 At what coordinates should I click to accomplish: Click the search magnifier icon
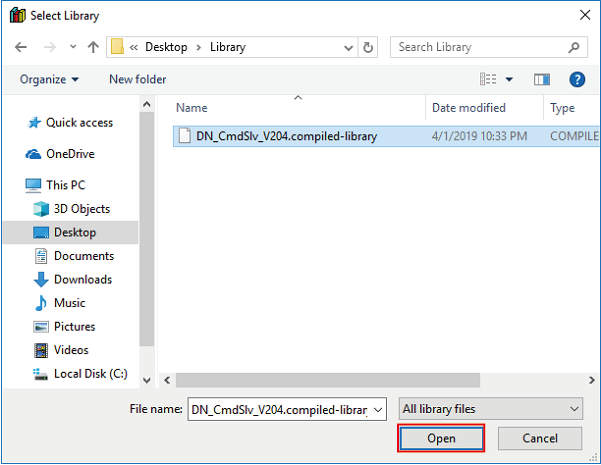click(x=575, y=47)
